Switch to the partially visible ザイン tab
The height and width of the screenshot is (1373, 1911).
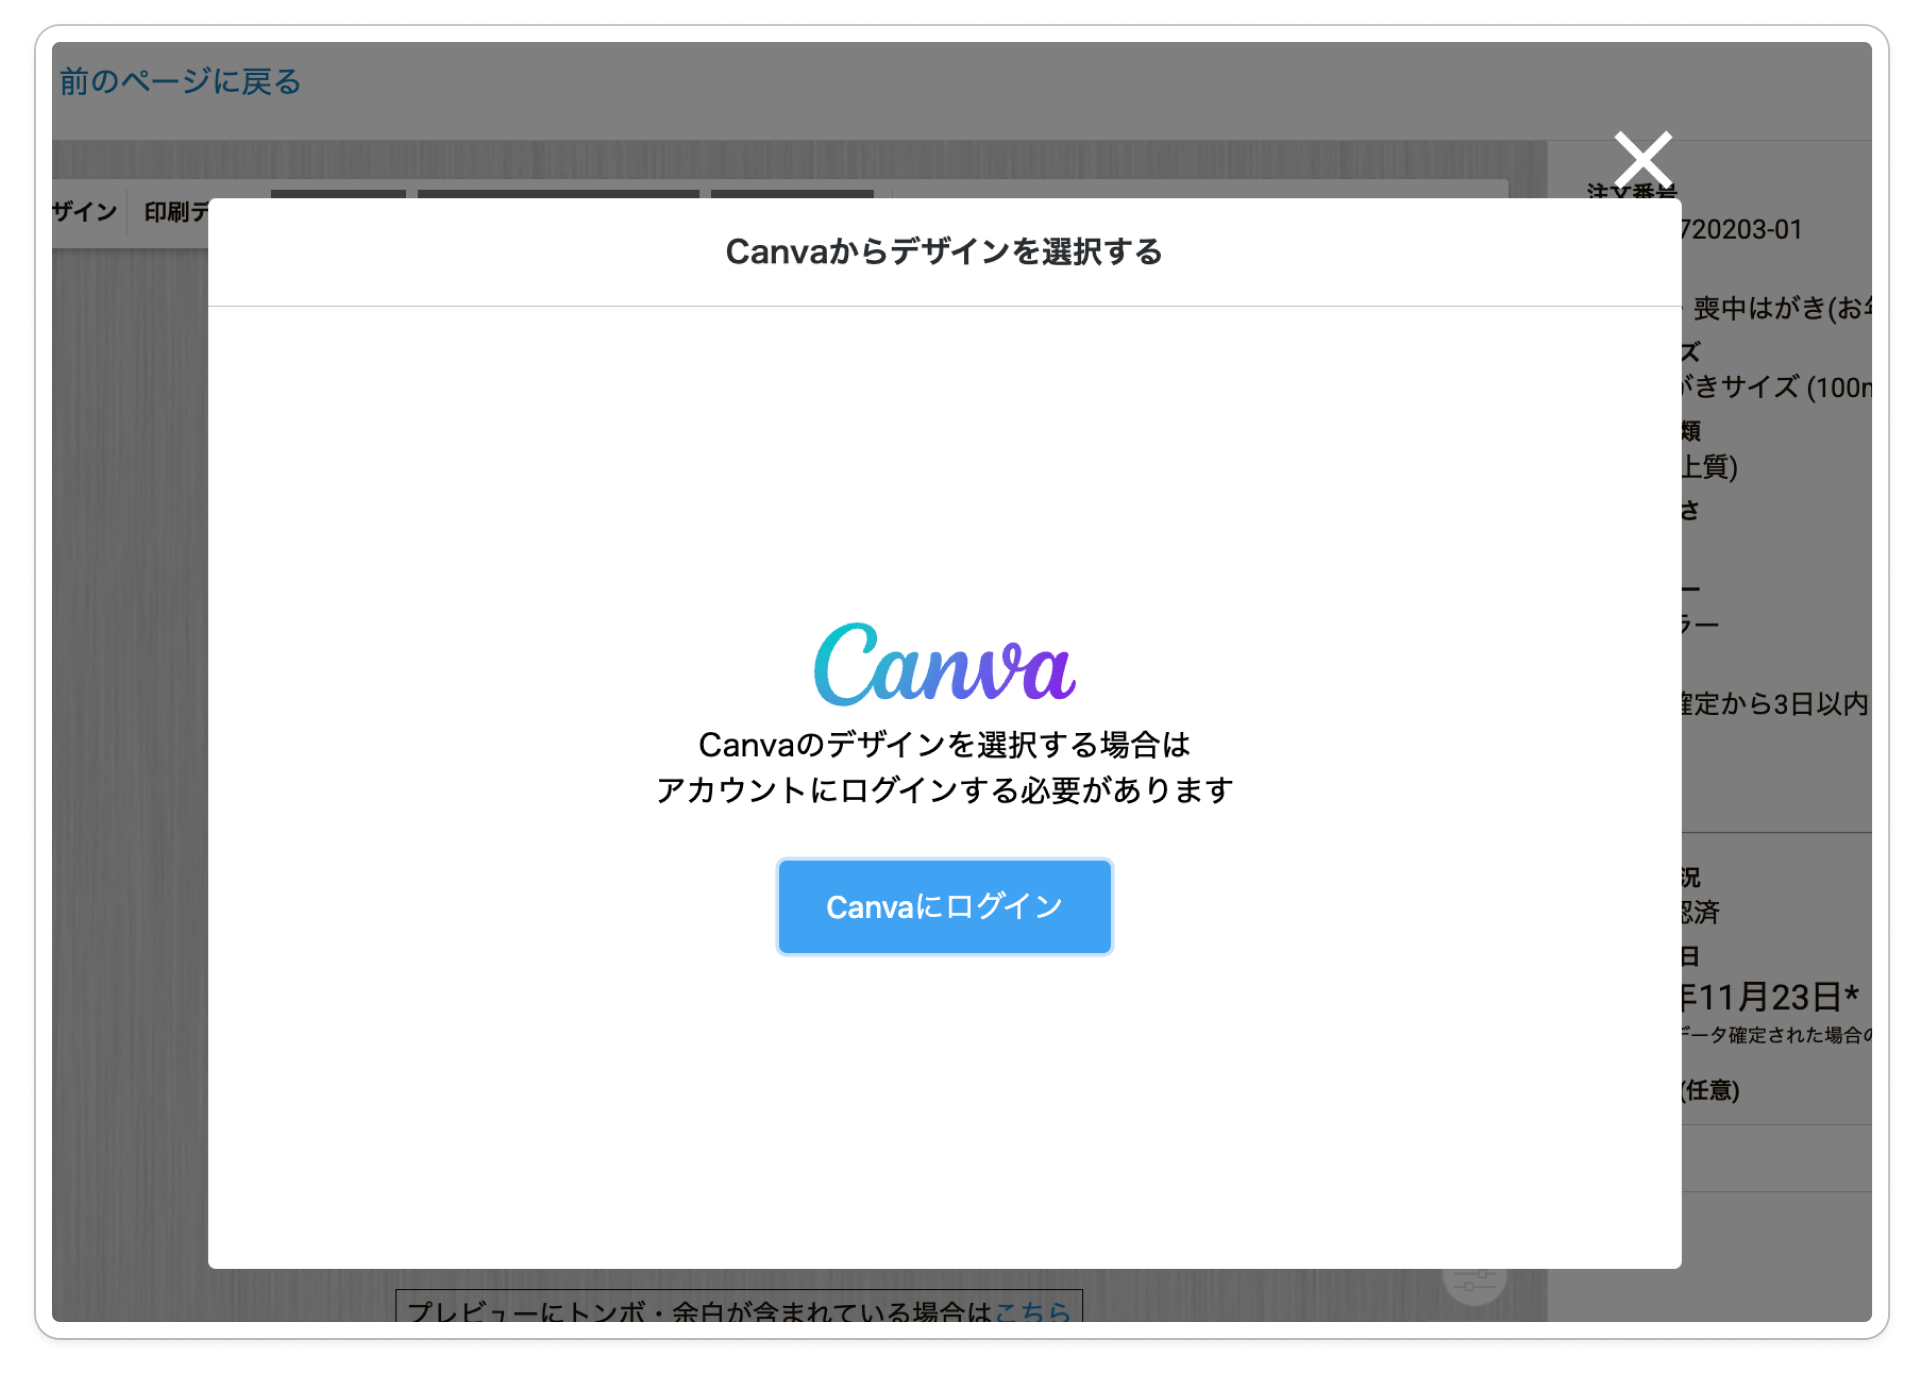tap(85, 212)
